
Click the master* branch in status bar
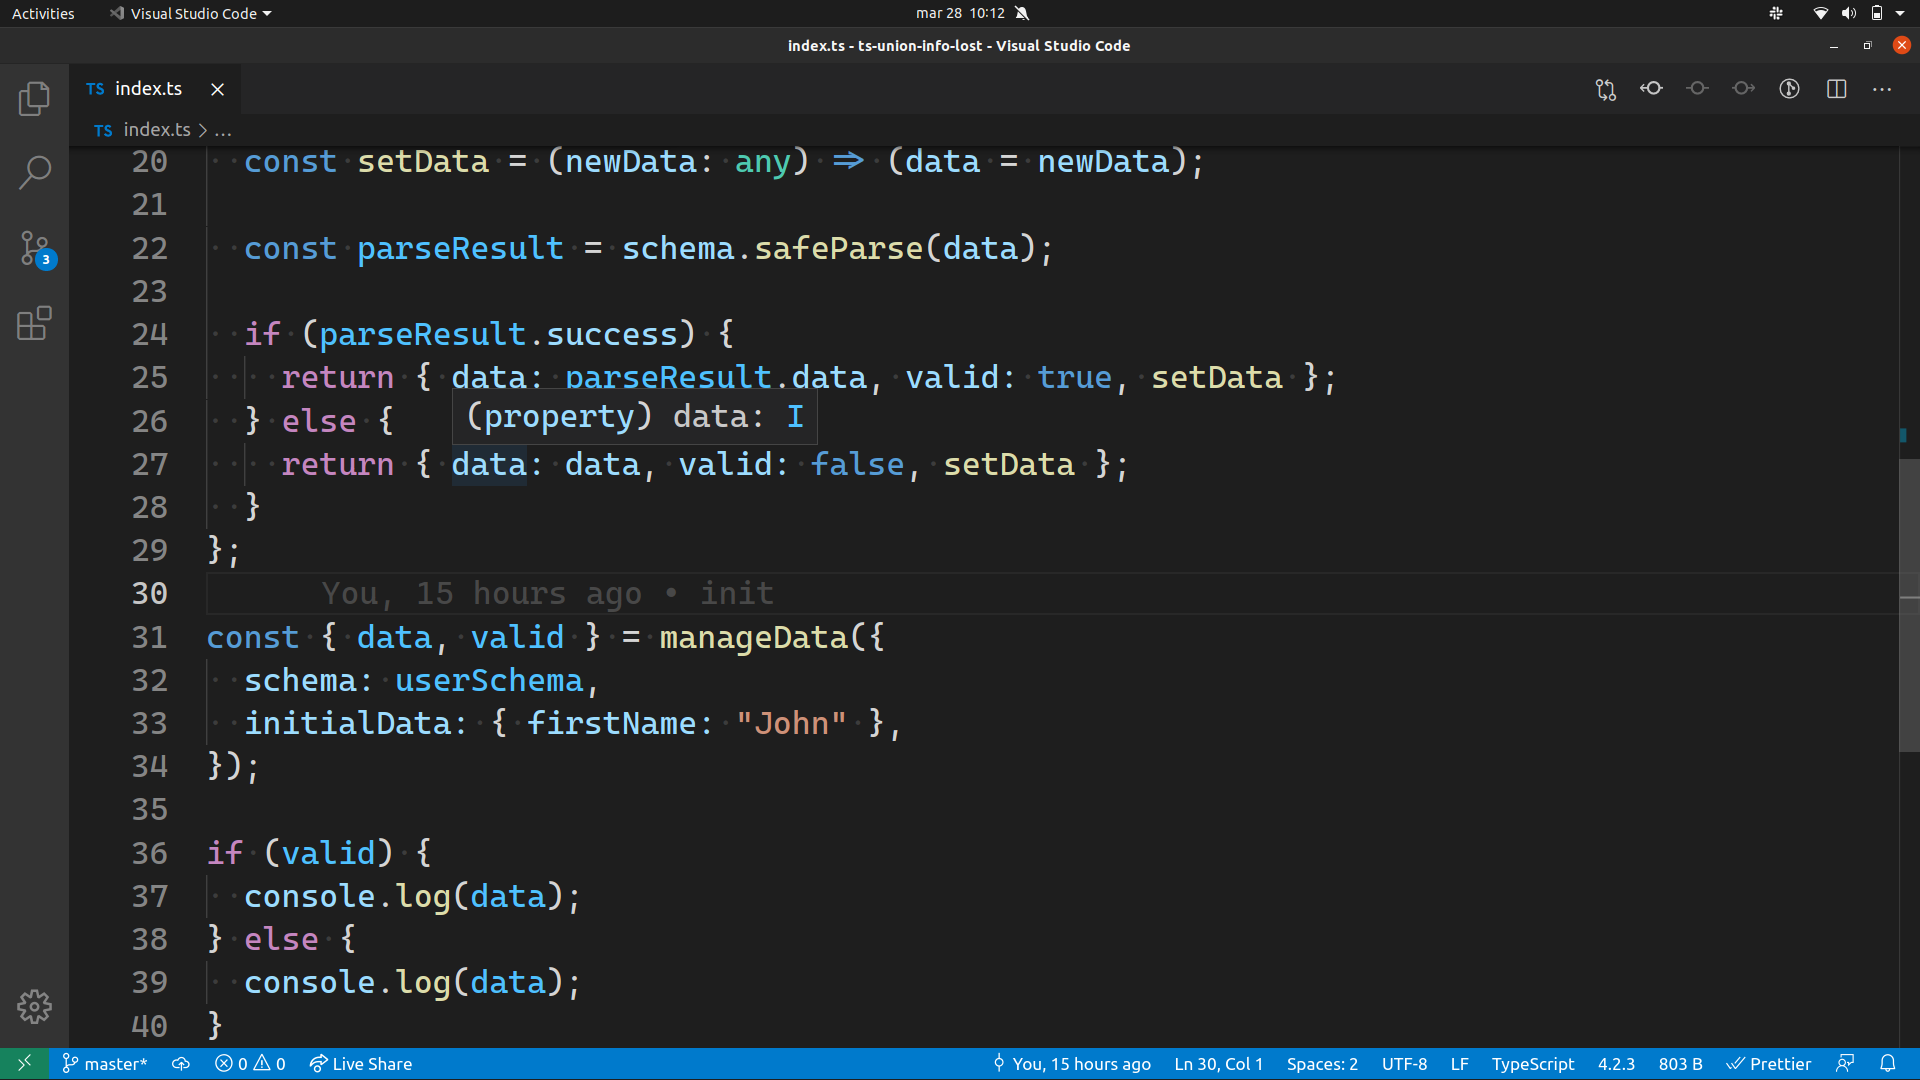(105, 1064)
